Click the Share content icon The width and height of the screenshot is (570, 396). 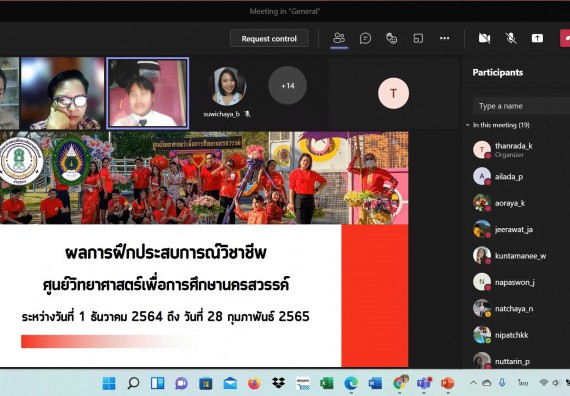coord(537,38)
